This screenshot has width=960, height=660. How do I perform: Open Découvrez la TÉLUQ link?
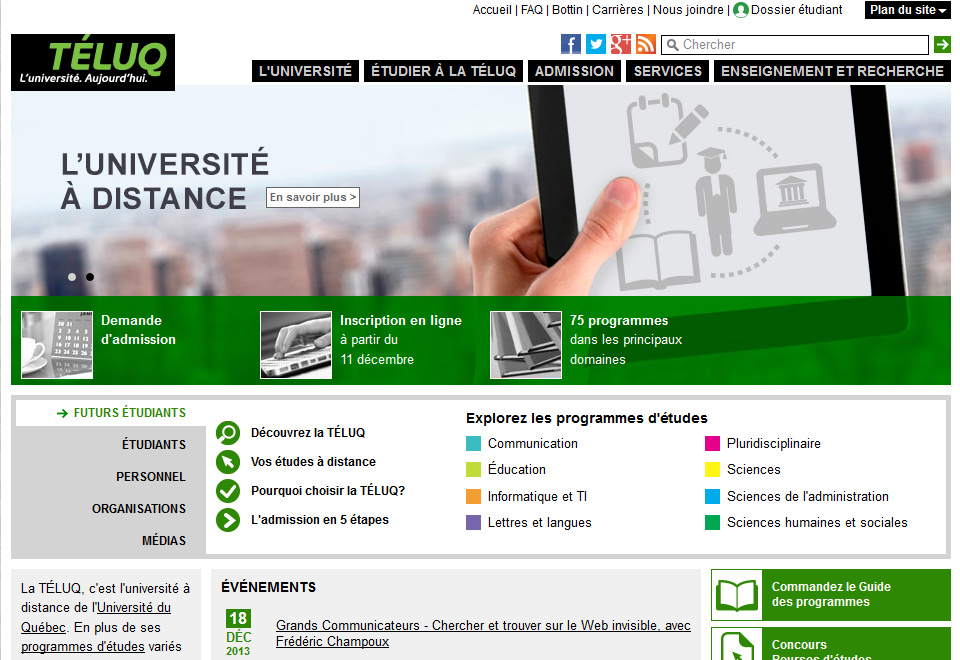coord(308,433)
